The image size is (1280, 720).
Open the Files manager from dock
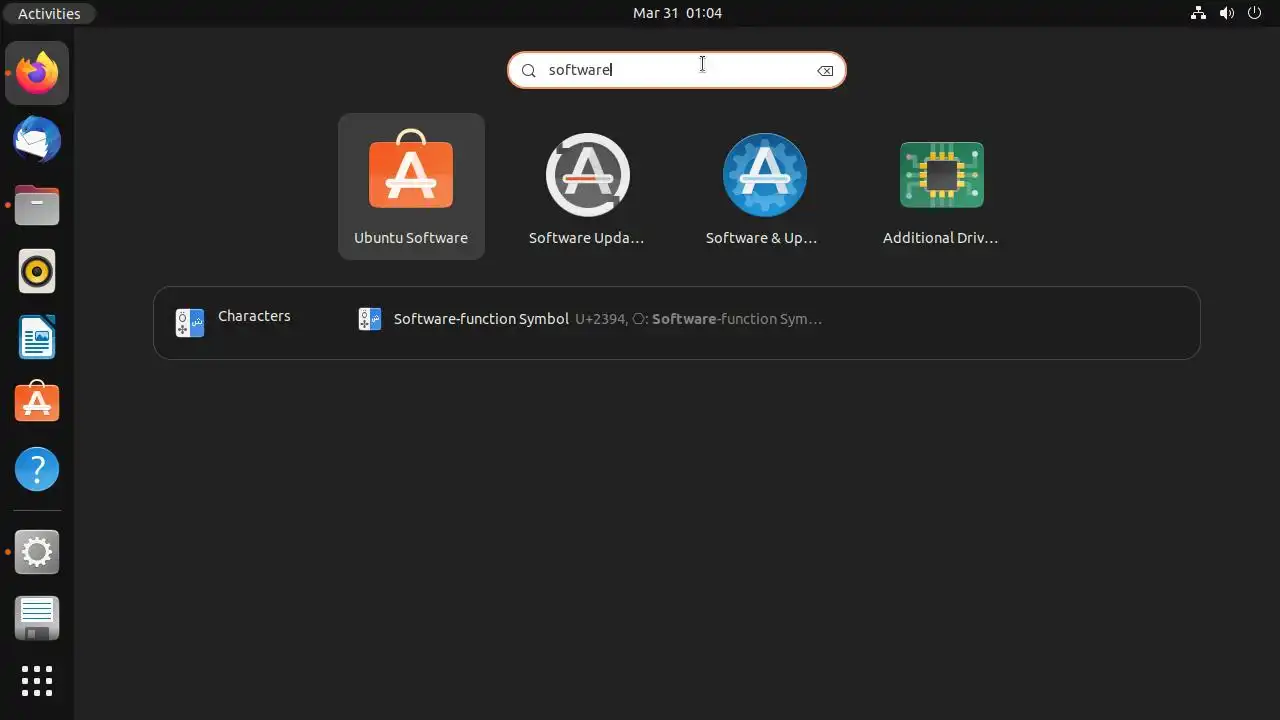click(37, 205)
